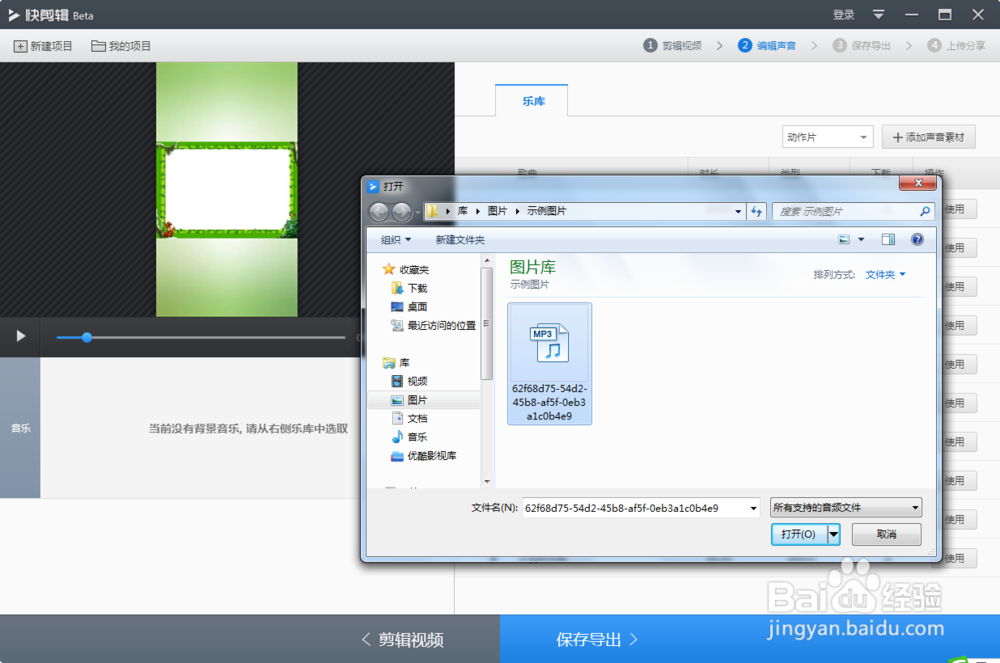The width and height of the screenshot is (1000, 663).
Task: Open the 组织 menu
Action: (396, 240)
